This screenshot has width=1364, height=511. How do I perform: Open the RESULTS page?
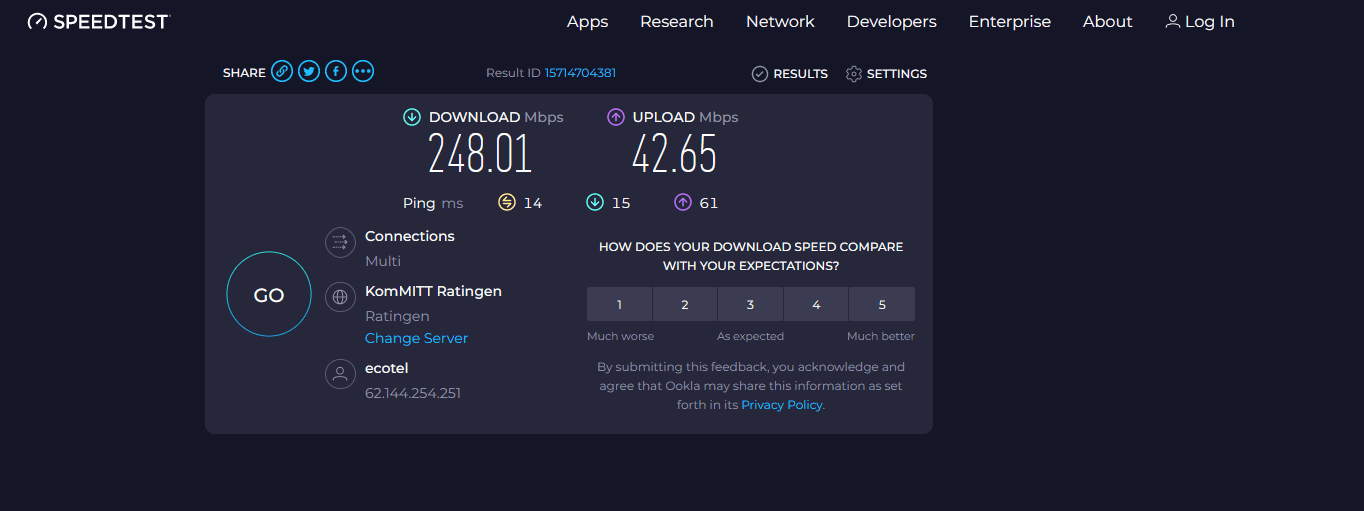(789, 74)
